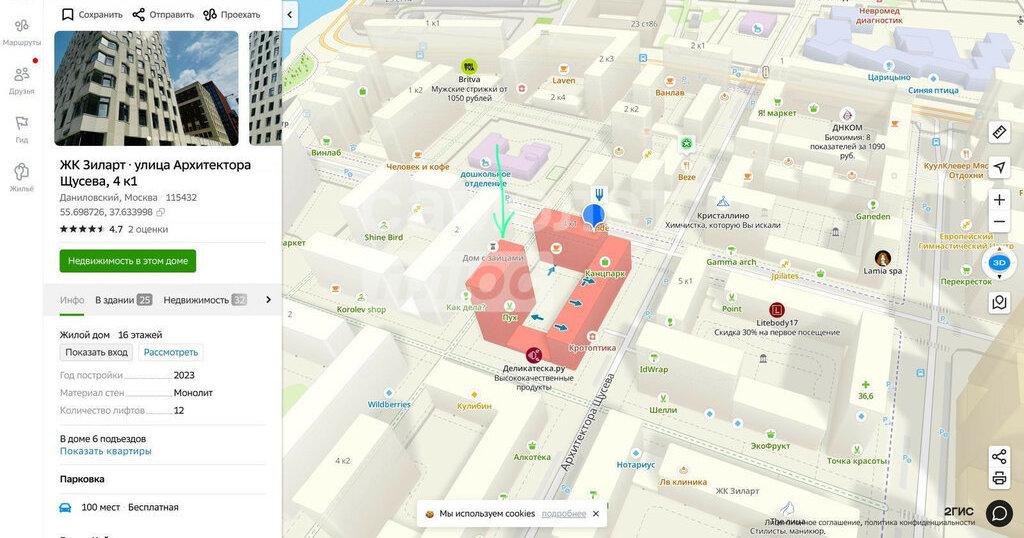Image resolution: width=1024 pixels, height=538 pixels.
Task: Switch to the В здании tab
Action: pos(123,300)
